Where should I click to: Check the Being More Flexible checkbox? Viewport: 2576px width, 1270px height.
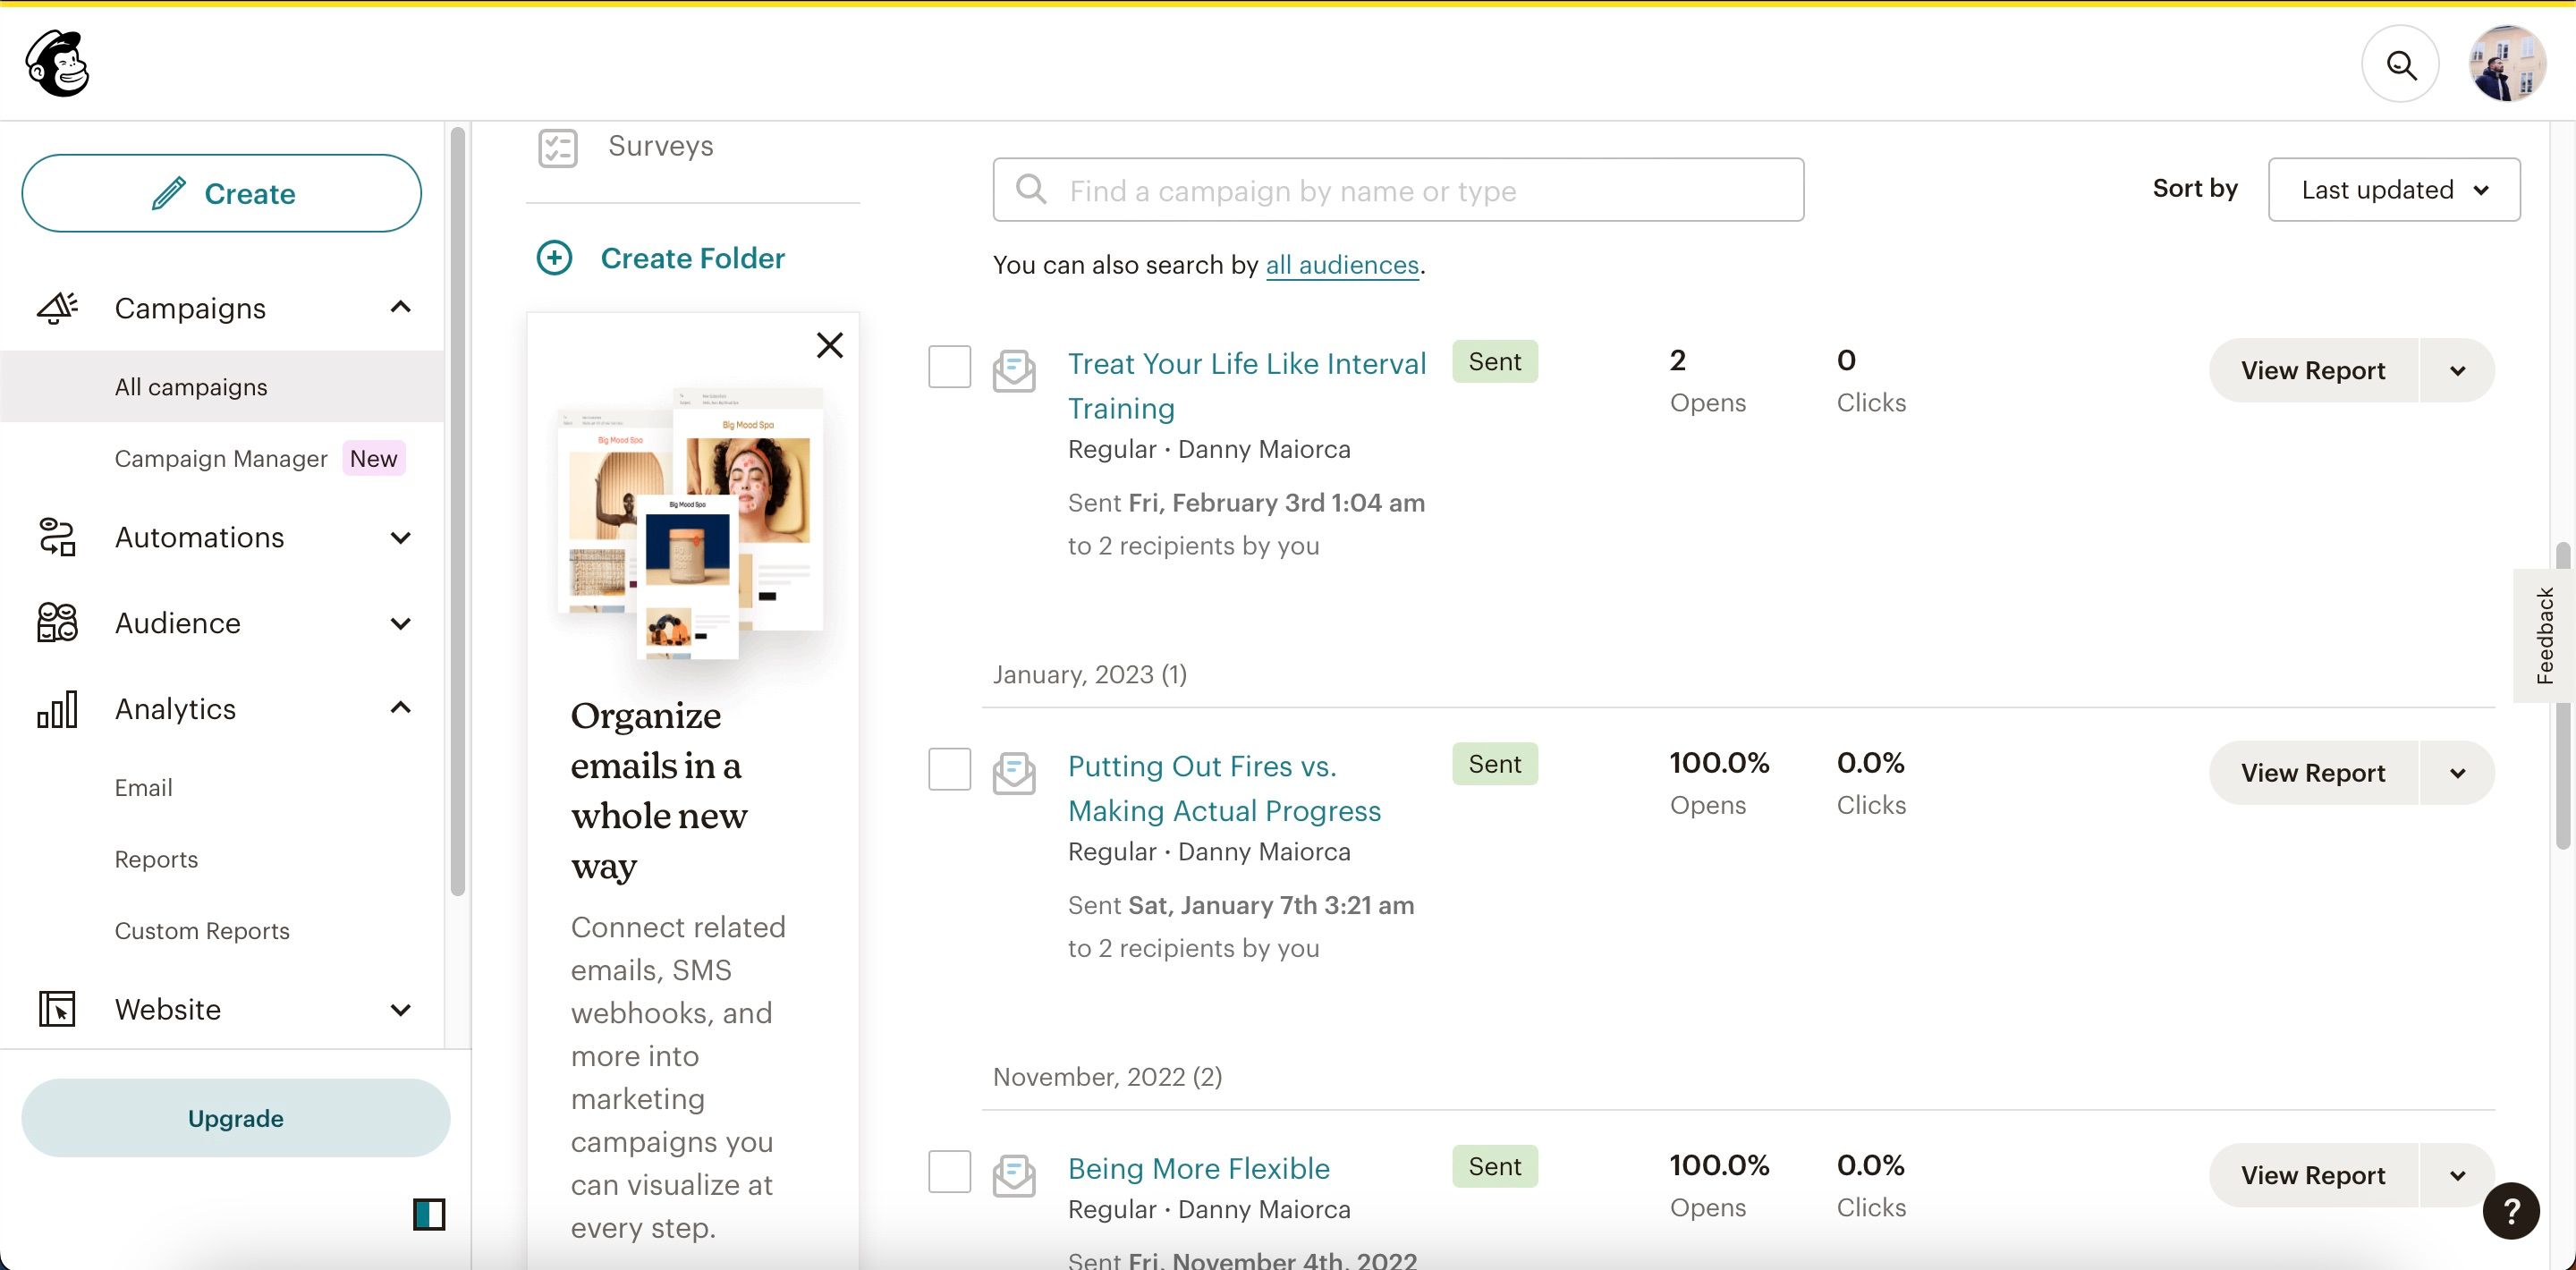click(x=949, y=1171)
